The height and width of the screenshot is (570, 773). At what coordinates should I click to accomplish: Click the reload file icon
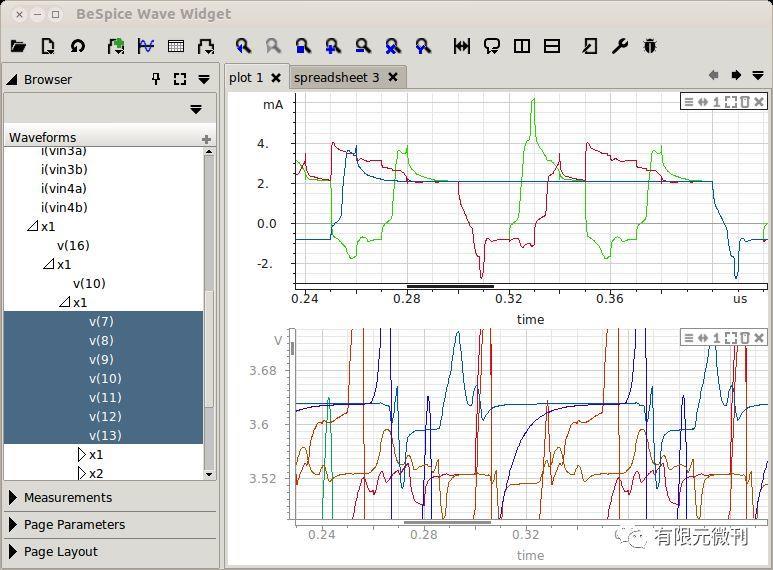click(x=77, y=46)
